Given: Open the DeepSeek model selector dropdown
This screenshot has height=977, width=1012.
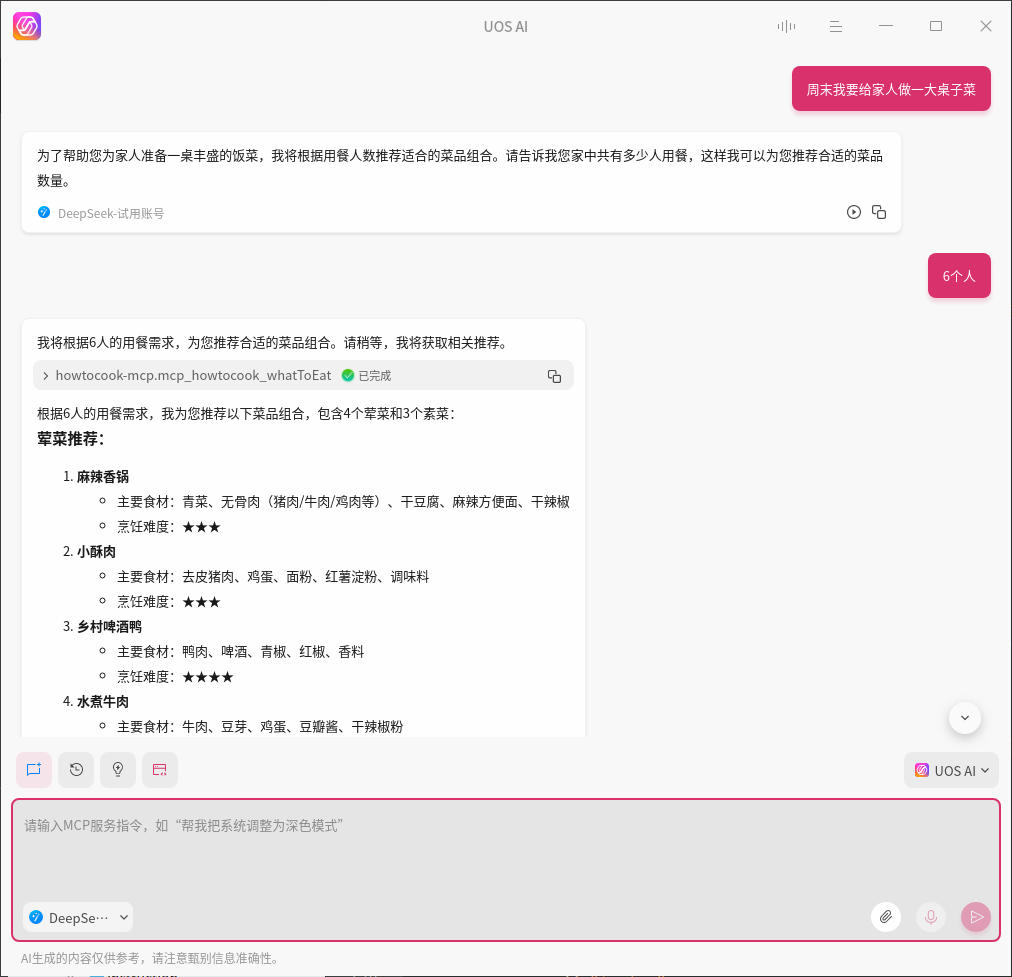Looking at the screenshot, I should coord(78,918).
